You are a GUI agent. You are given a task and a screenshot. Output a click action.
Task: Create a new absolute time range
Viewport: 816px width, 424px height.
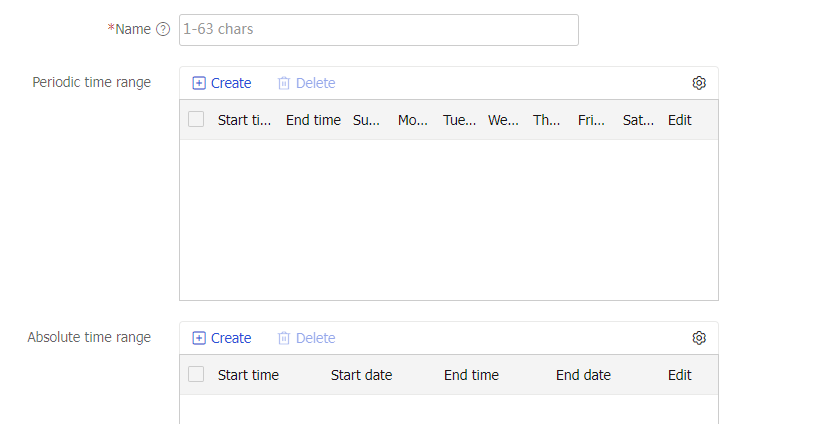(230, 338)
